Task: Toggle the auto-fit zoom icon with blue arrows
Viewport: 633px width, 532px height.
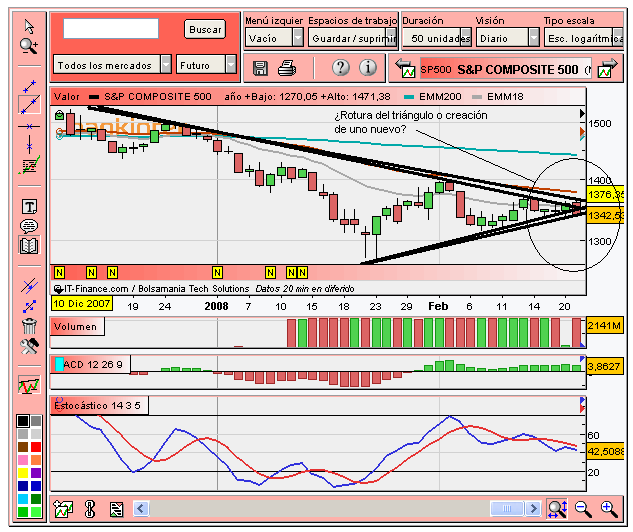Action: (x=557, y=509)
